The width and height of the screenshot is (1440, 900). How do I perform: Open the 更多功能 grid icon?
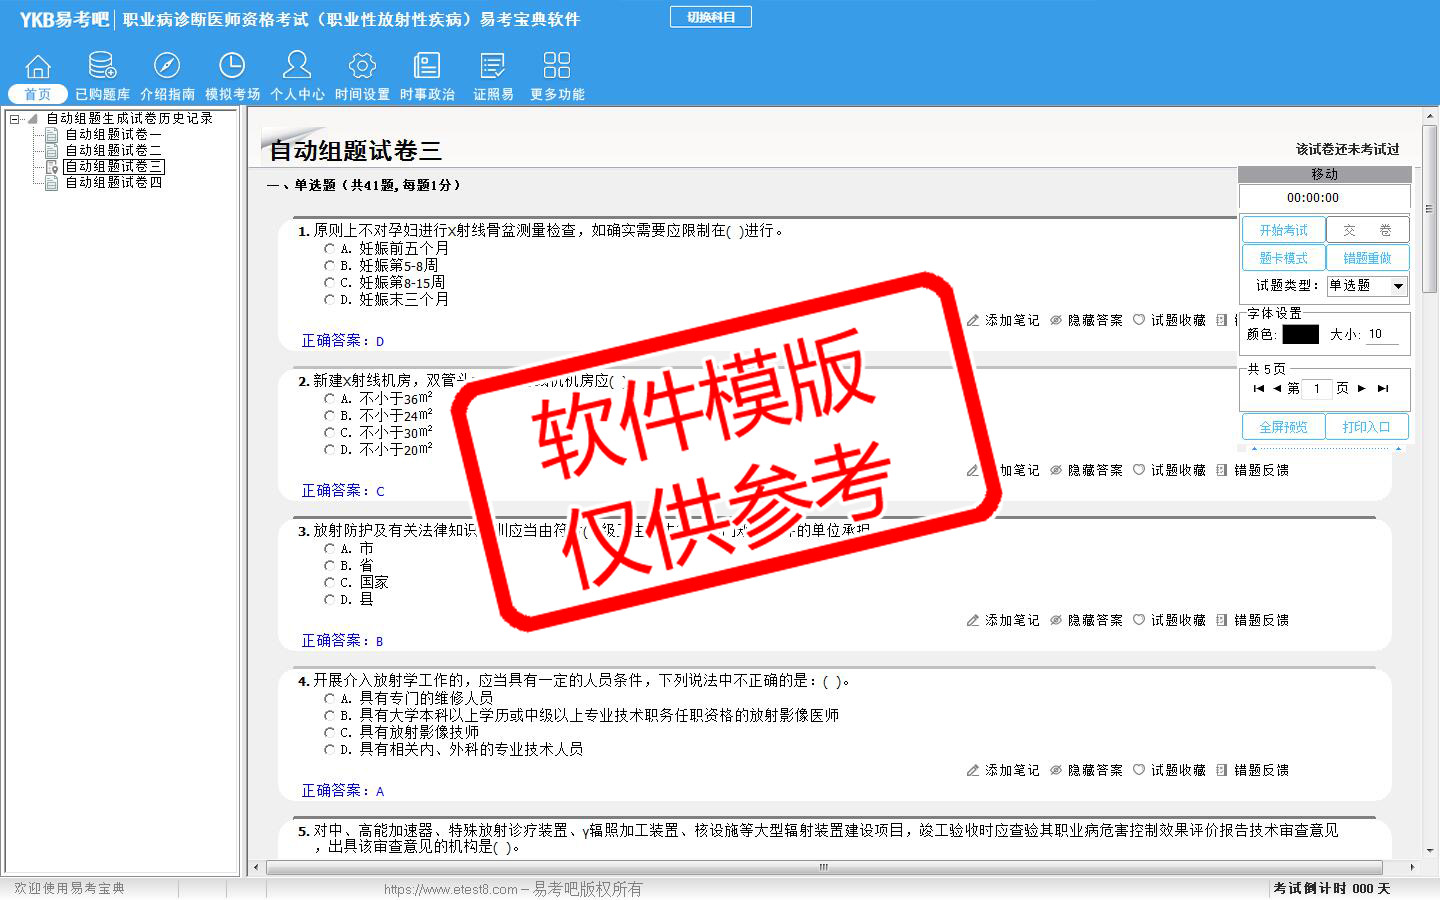[557, 66]
